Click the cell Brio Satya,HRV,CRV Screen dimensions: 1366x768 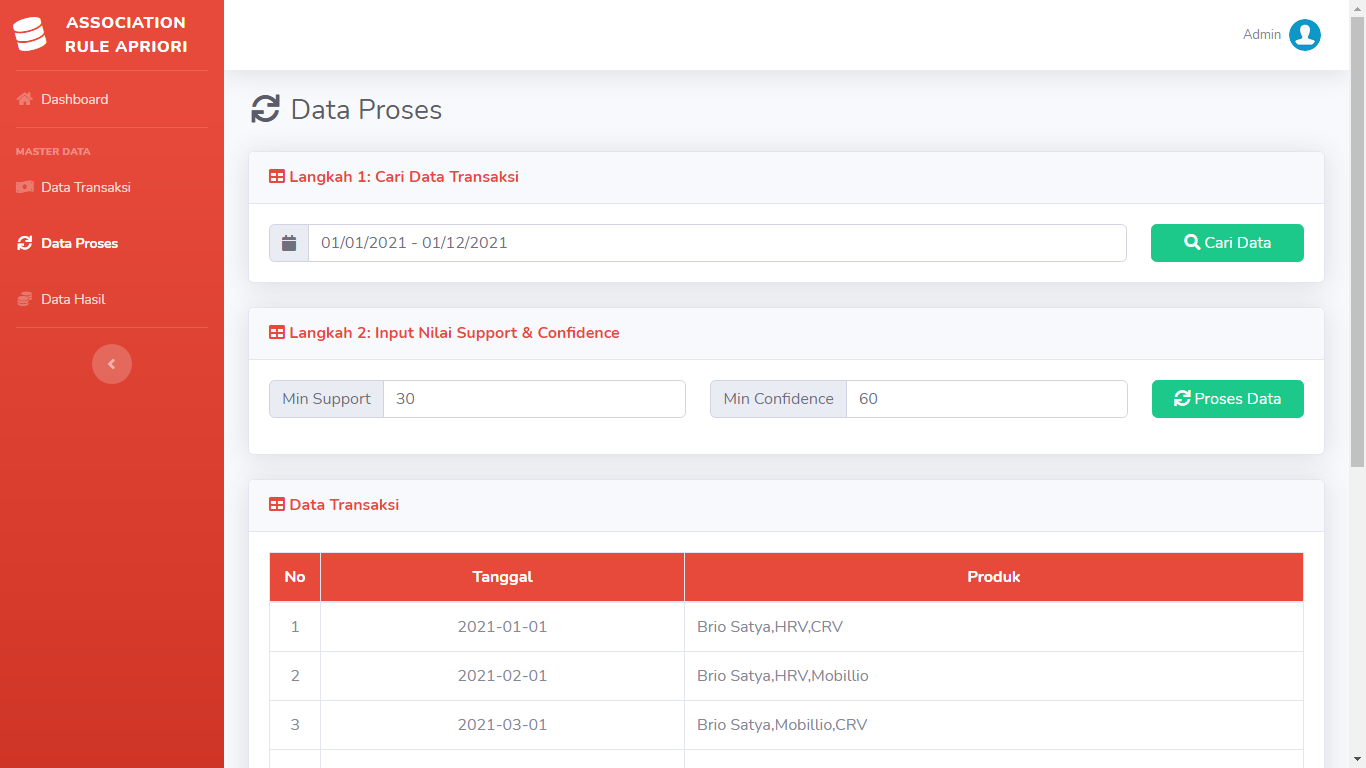tap(994, 627)
